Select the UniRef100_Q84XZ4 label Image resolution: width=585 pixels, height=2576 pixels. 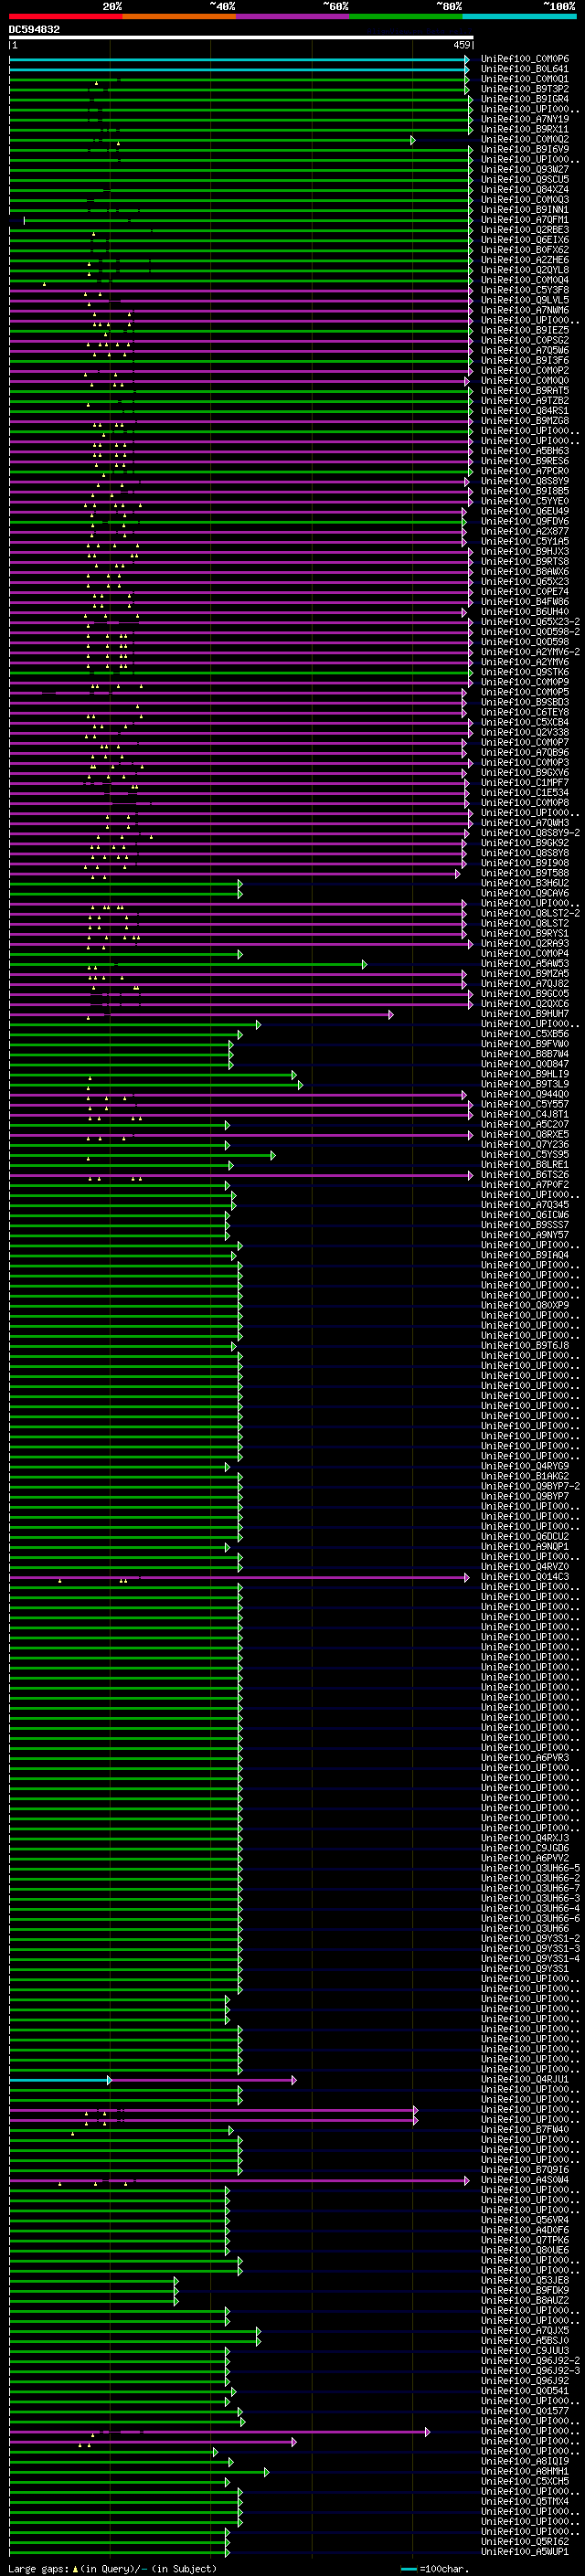tap(525, 190)
